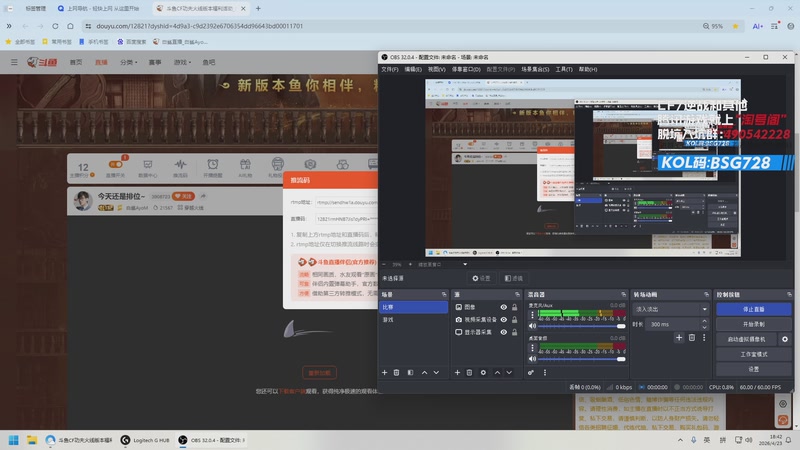The width and height of the screenshot is (800, 450).
Task: Open advanced audio properties gears in mixer
Action: pos(531,372)
